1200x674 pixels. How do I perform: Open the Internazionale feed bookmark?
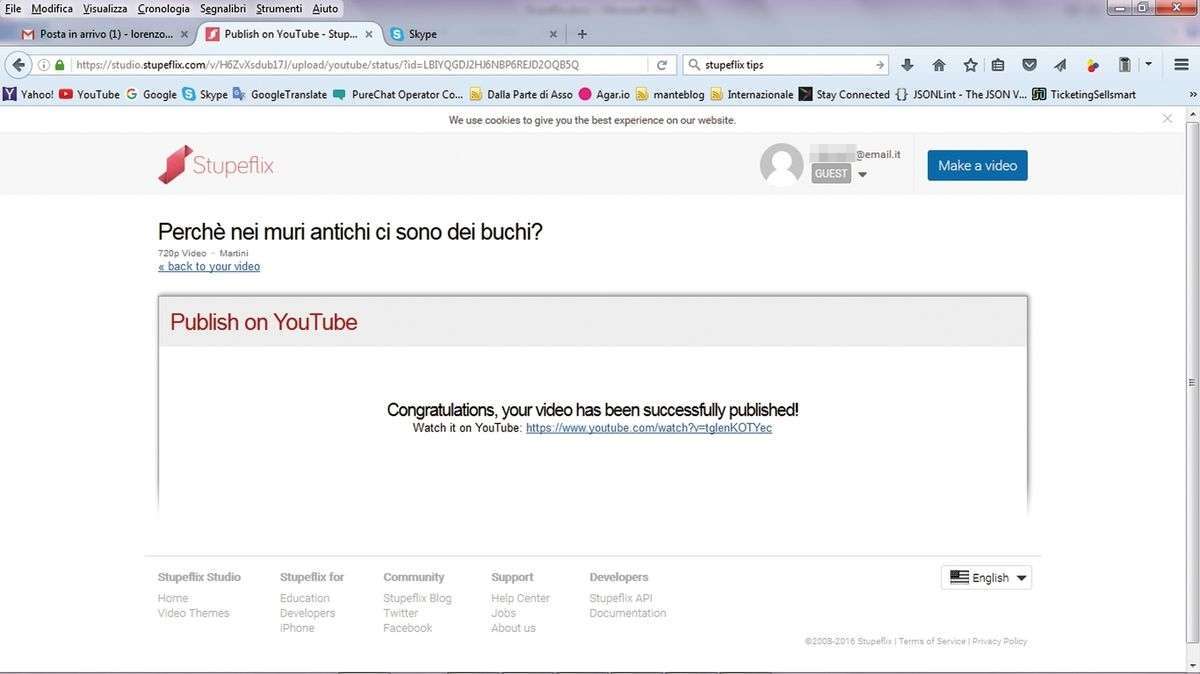[752, 95]
